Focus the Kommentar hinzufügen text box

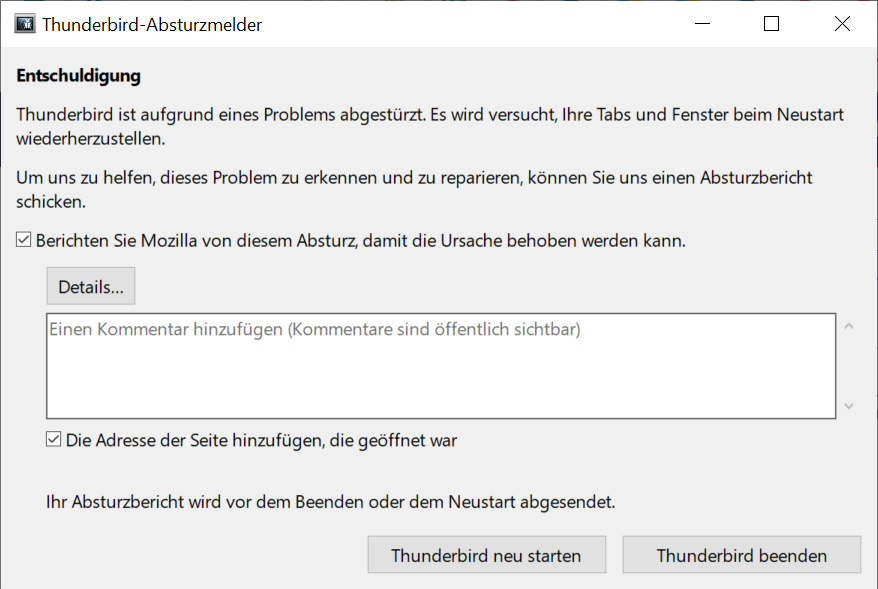[440, 366]
